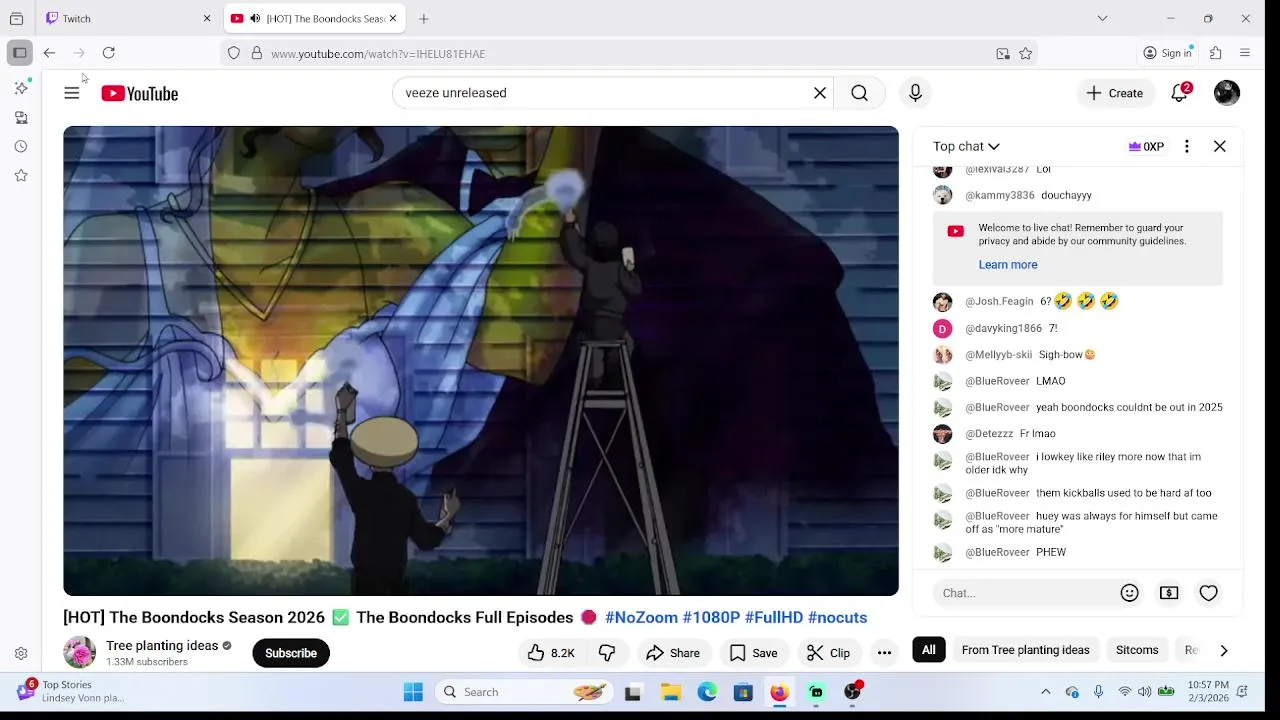
Task: Open emoji picker in chat box
Action: tap(1130, 593)
